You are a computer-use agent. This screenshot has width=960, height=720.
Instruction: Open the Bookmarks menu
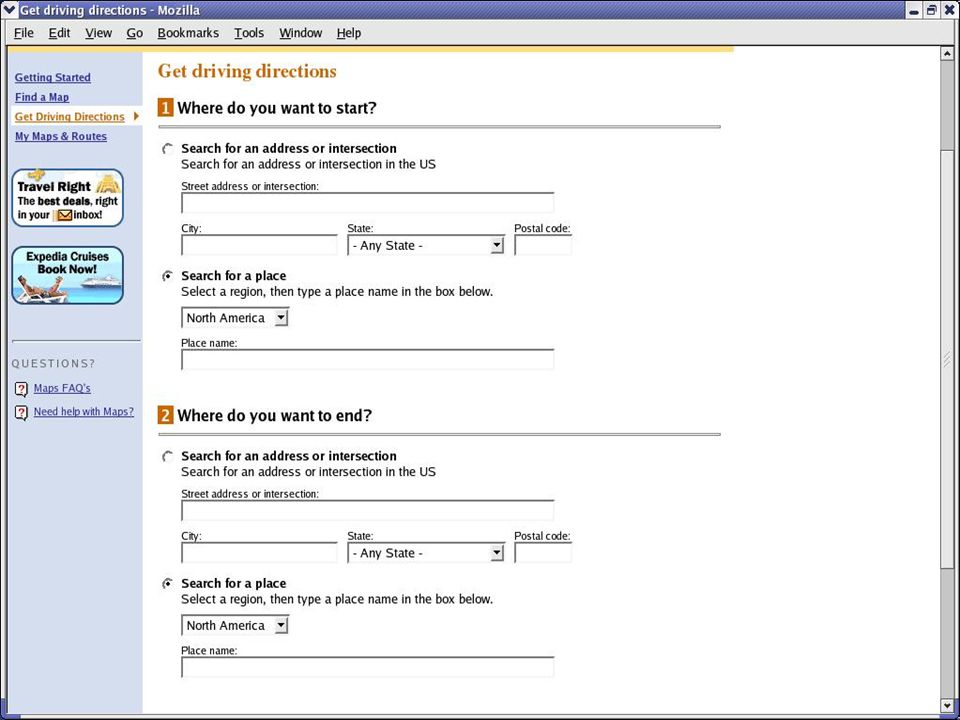click(x=188, y=33)
